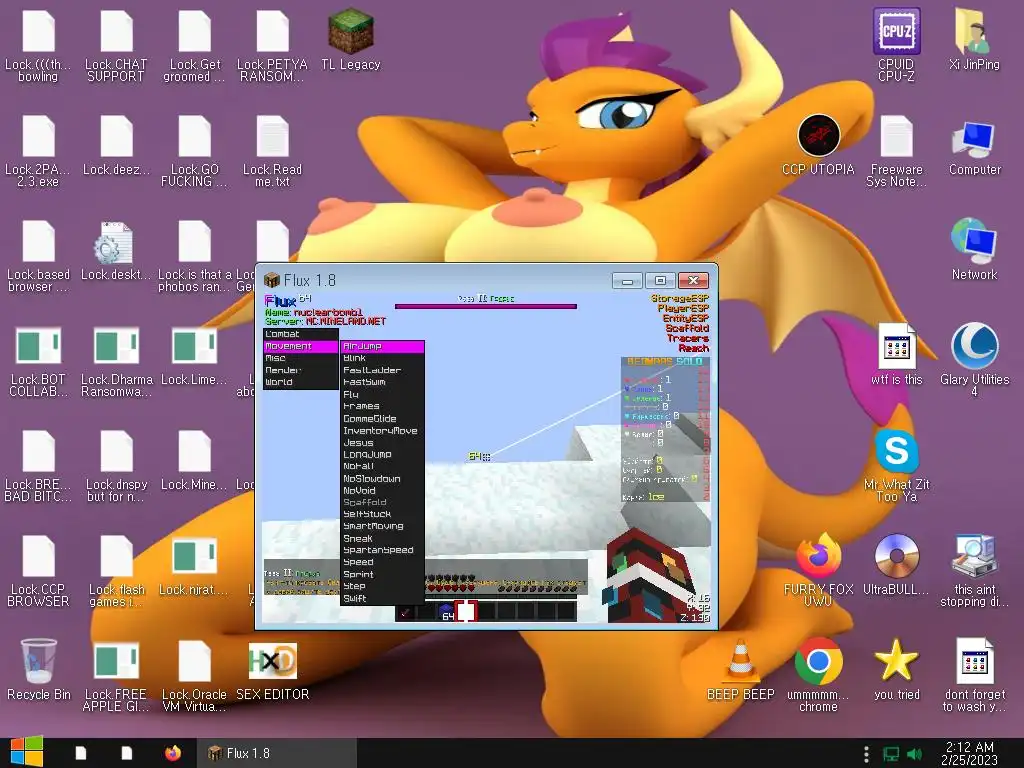Select the Combat category in Flux menu
Viewport: 1024px width, 768px height.
click(x=300, y=334)
